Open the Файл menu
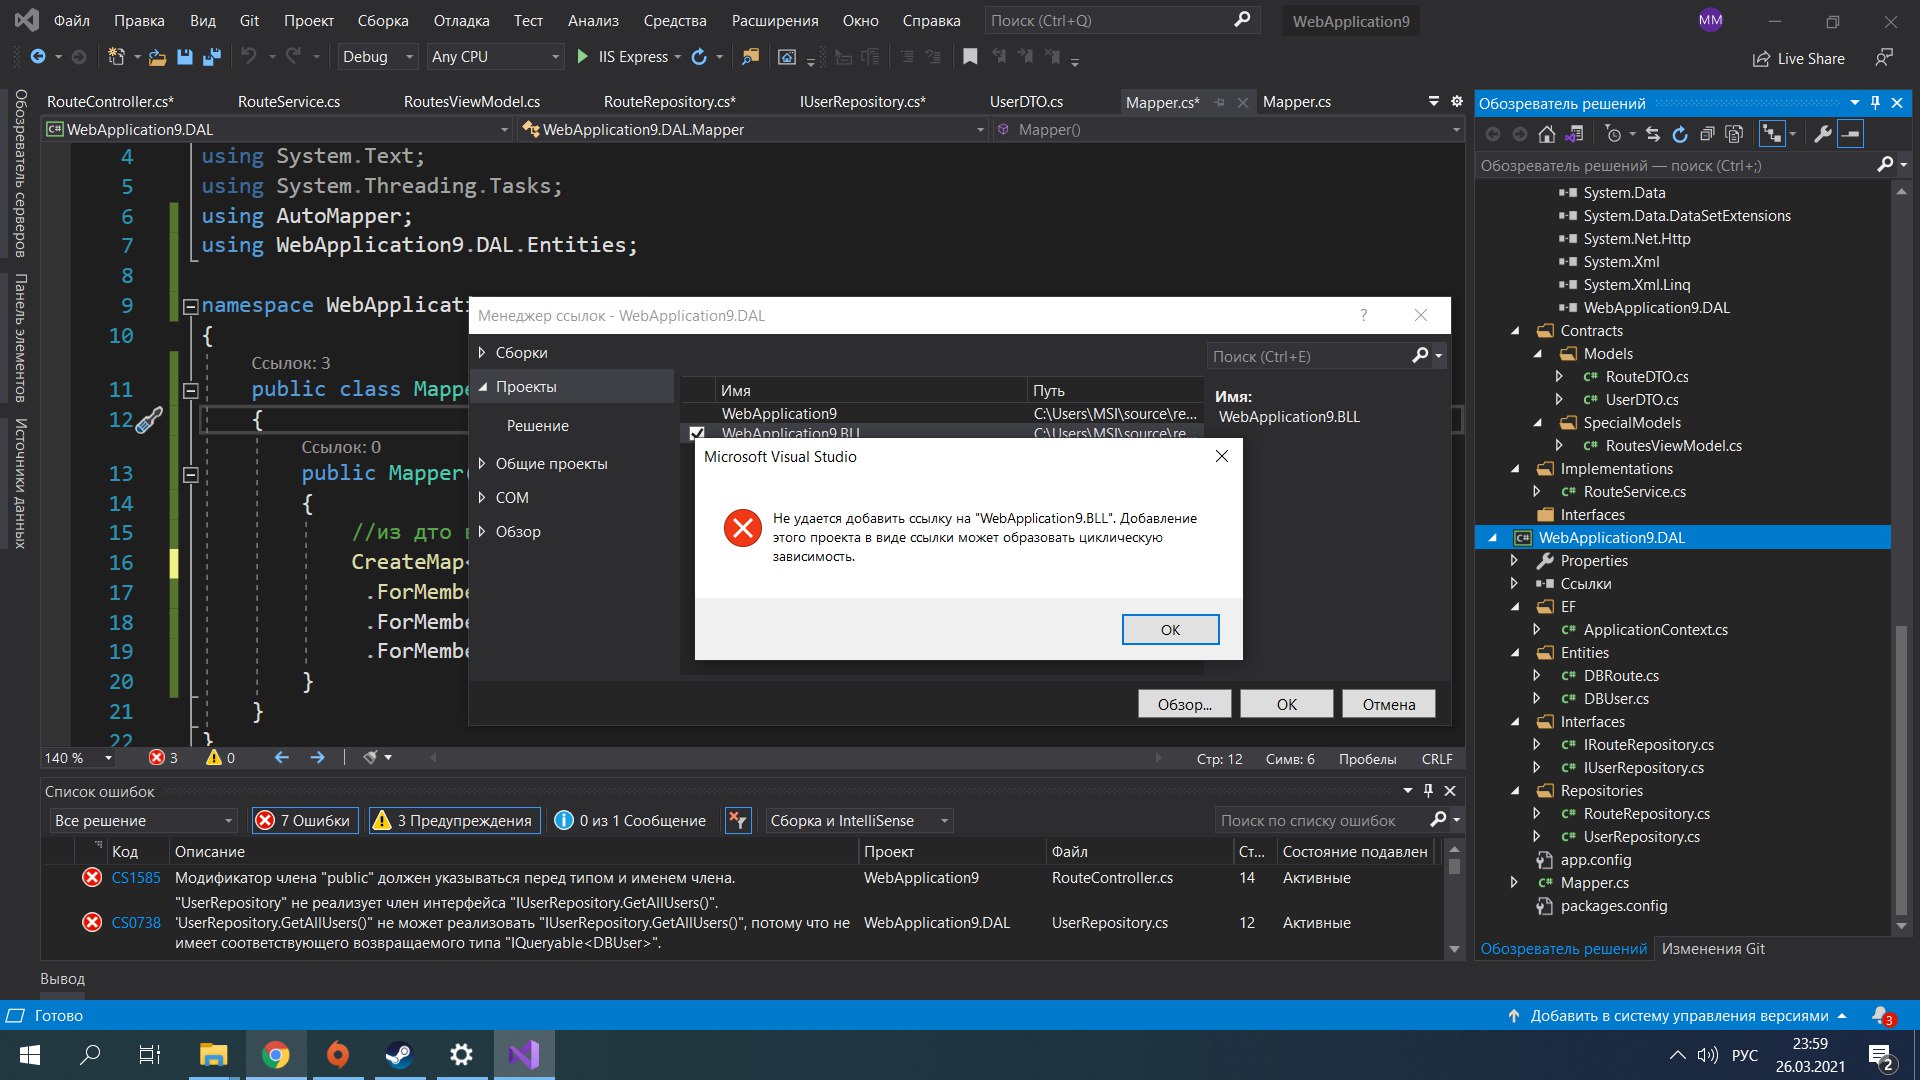 72,20
